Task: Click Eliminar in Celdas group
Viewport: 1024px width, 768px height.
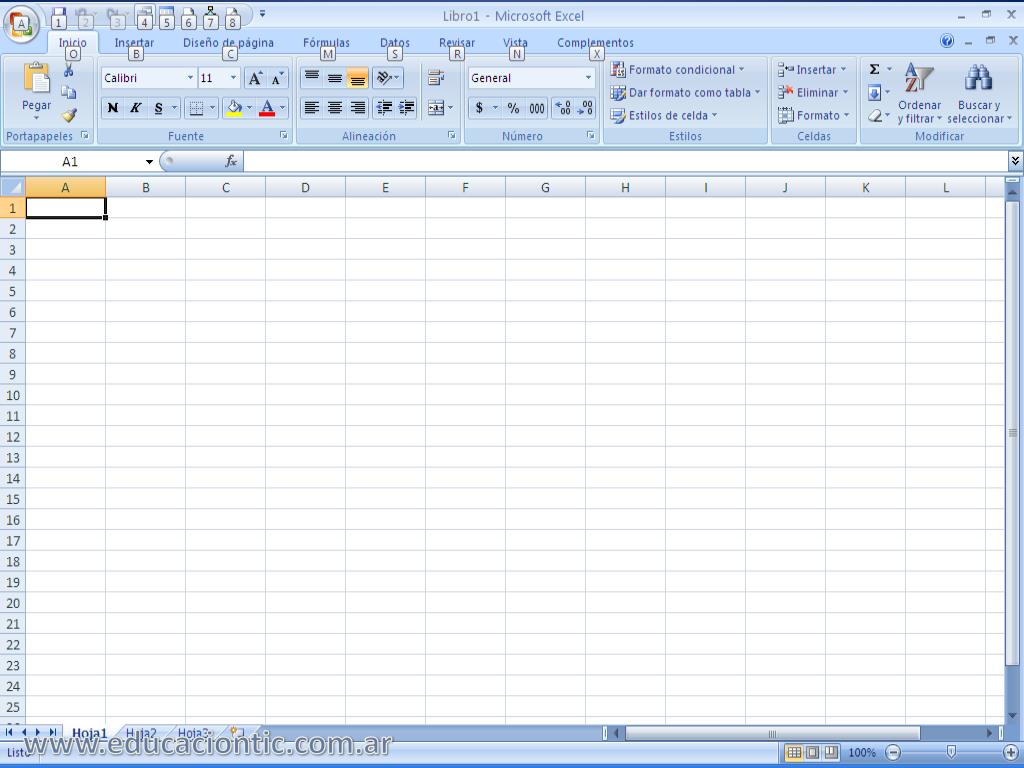Action: pyautogui.click(x=813, y=93)
